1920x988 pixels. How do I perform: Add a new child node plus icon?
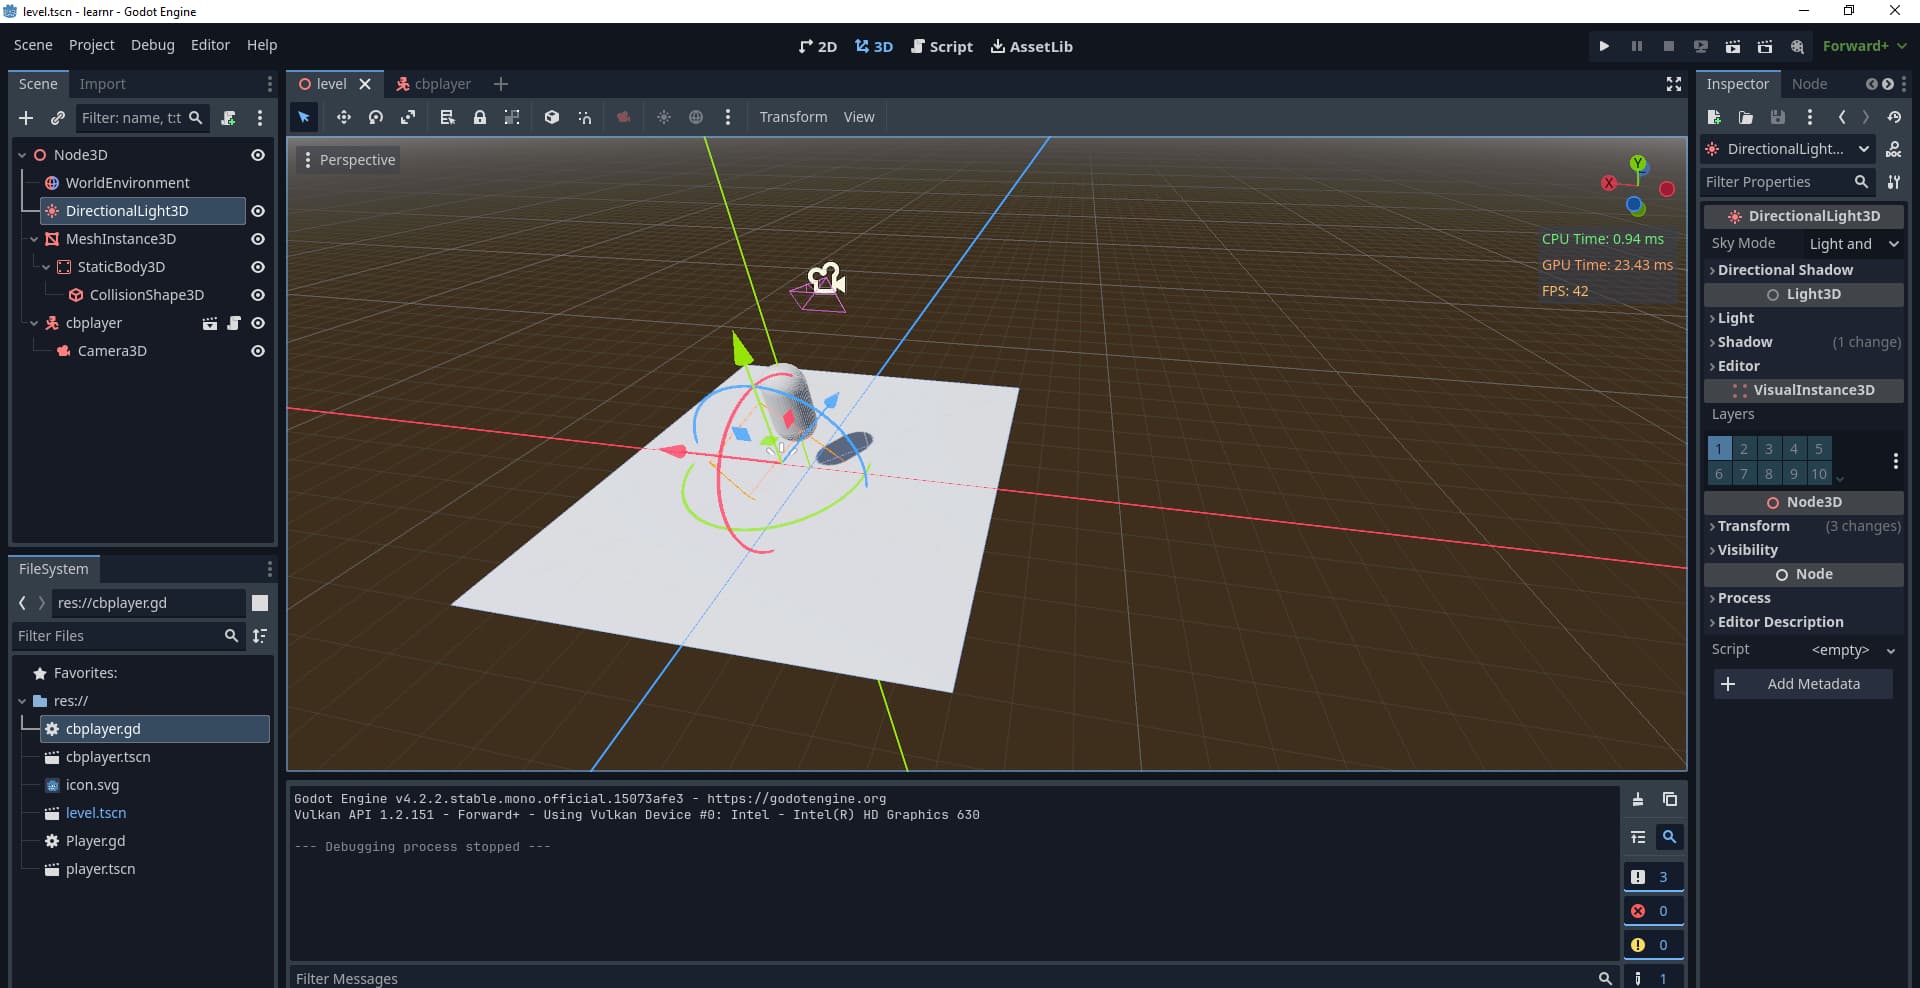tap(26, 118)
